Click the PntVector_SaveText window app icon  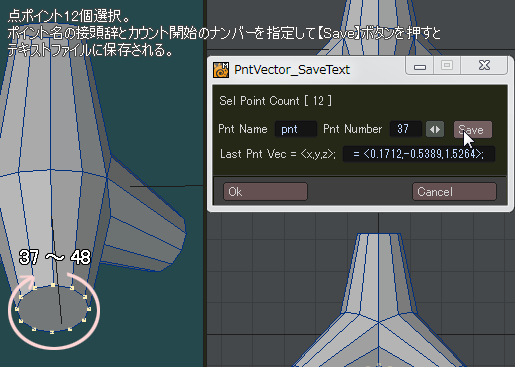click(221, 70)
